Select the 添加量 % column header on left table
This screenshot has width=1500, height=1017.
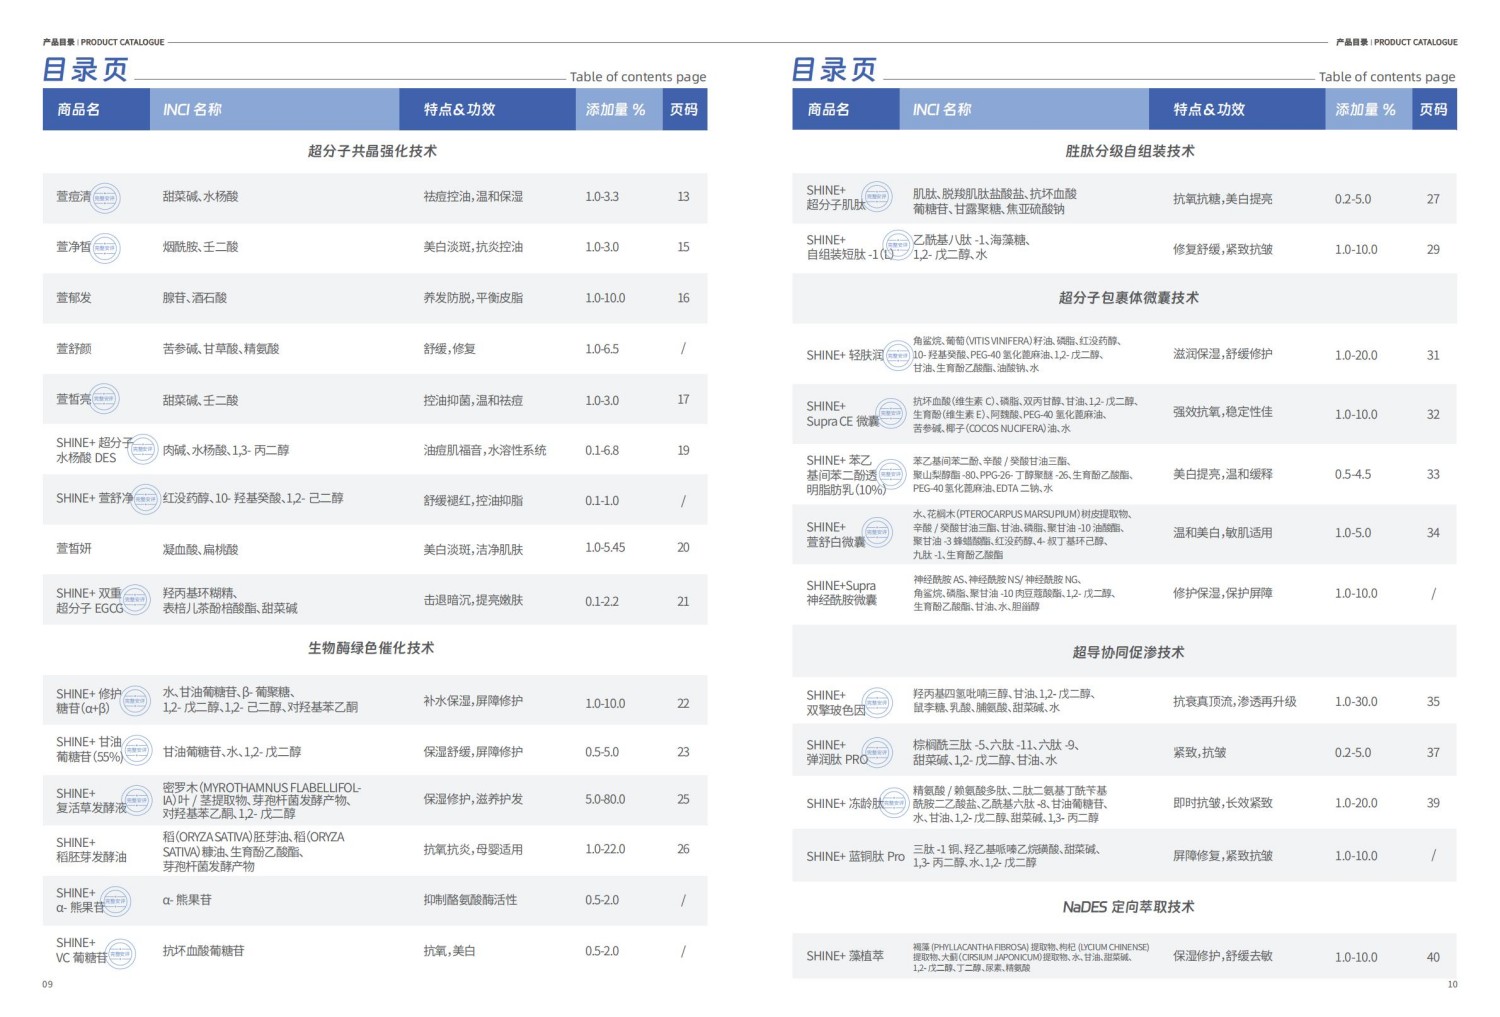coord(615,109)
